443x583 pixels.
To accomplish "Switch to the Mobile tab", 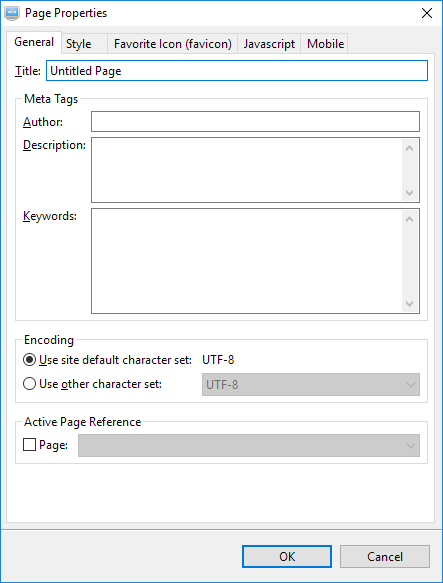I will (325, 44).
